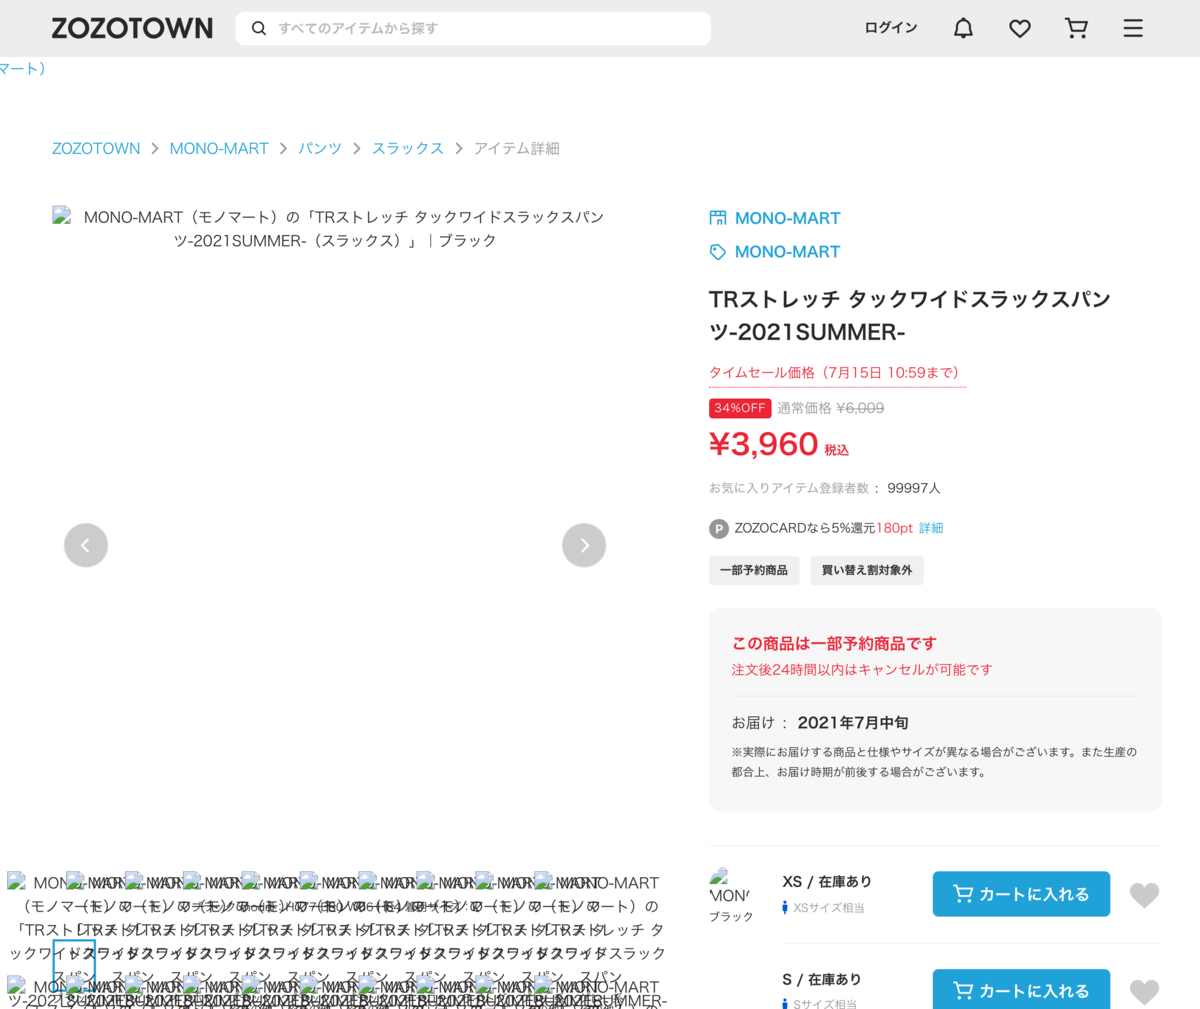Screen dimensions: 1200x1009
Task: Click the XS / 在庫あり stock label
Action: (x=827, y=882)
